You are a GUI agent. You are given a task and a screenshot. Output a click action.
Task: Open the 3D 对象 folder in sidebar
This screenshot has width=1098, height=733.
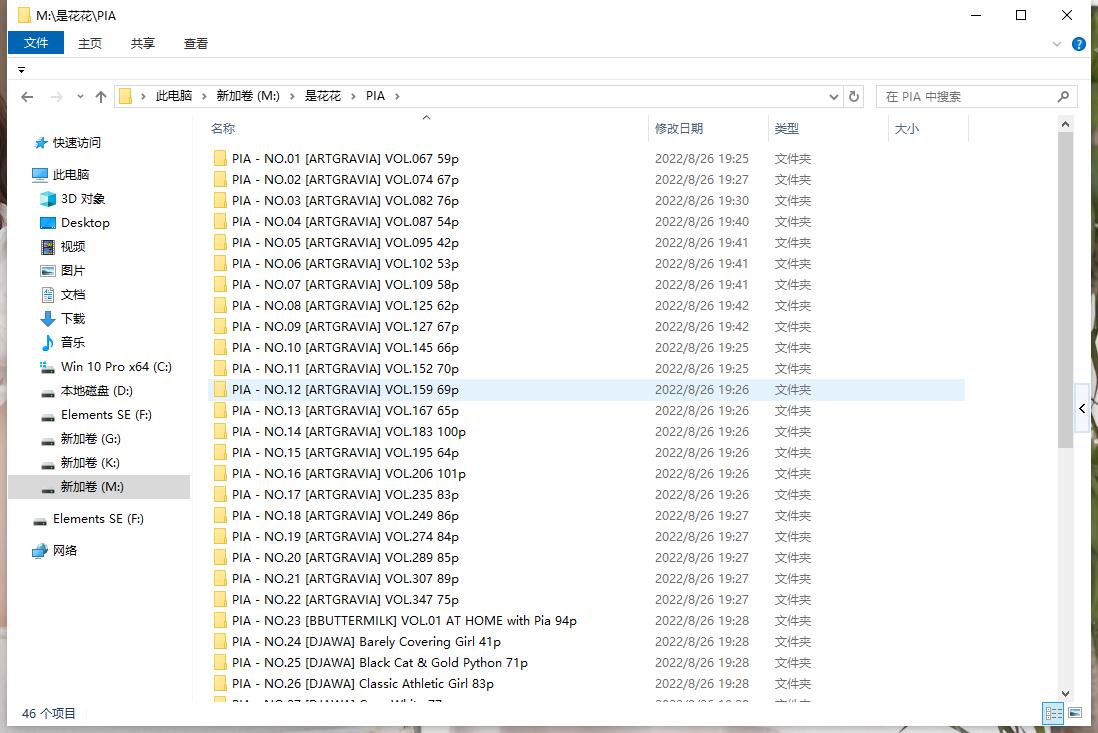pyautogui.click(x=82, y=199)
